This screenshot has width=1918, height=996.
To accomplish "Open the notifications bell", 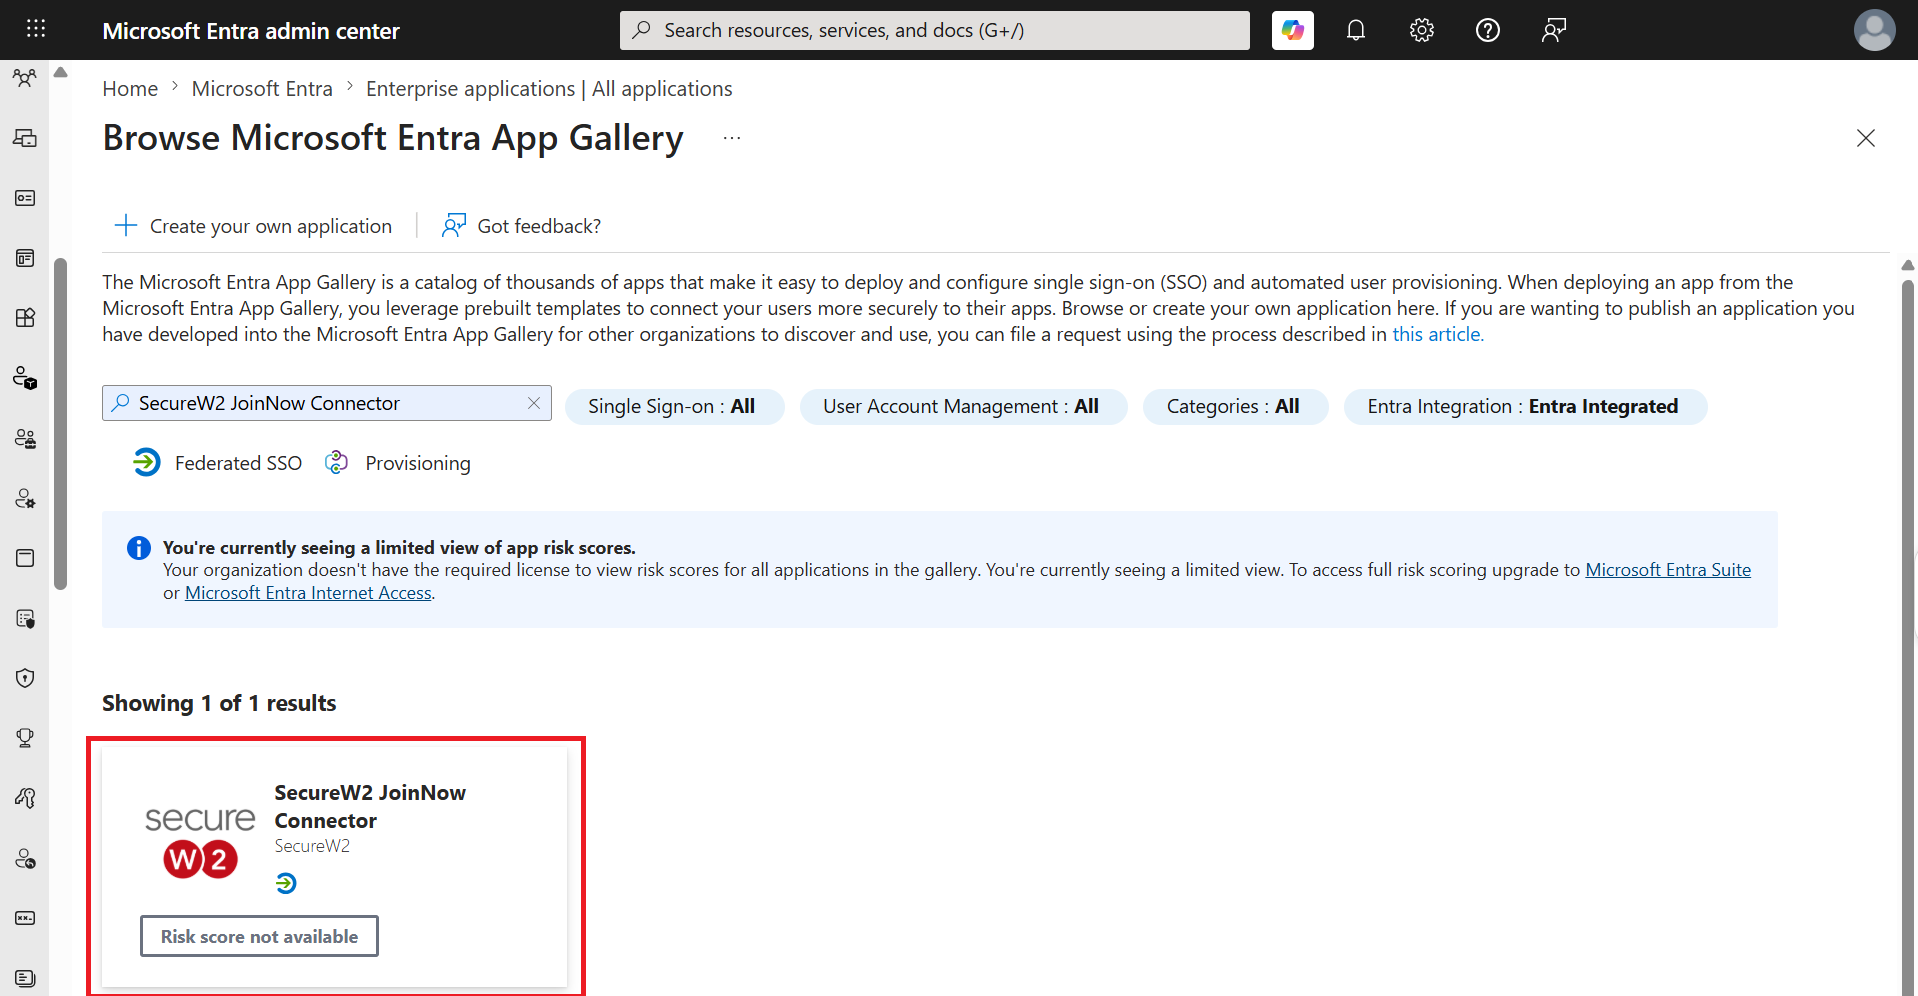I will (x=1356, y=30).
